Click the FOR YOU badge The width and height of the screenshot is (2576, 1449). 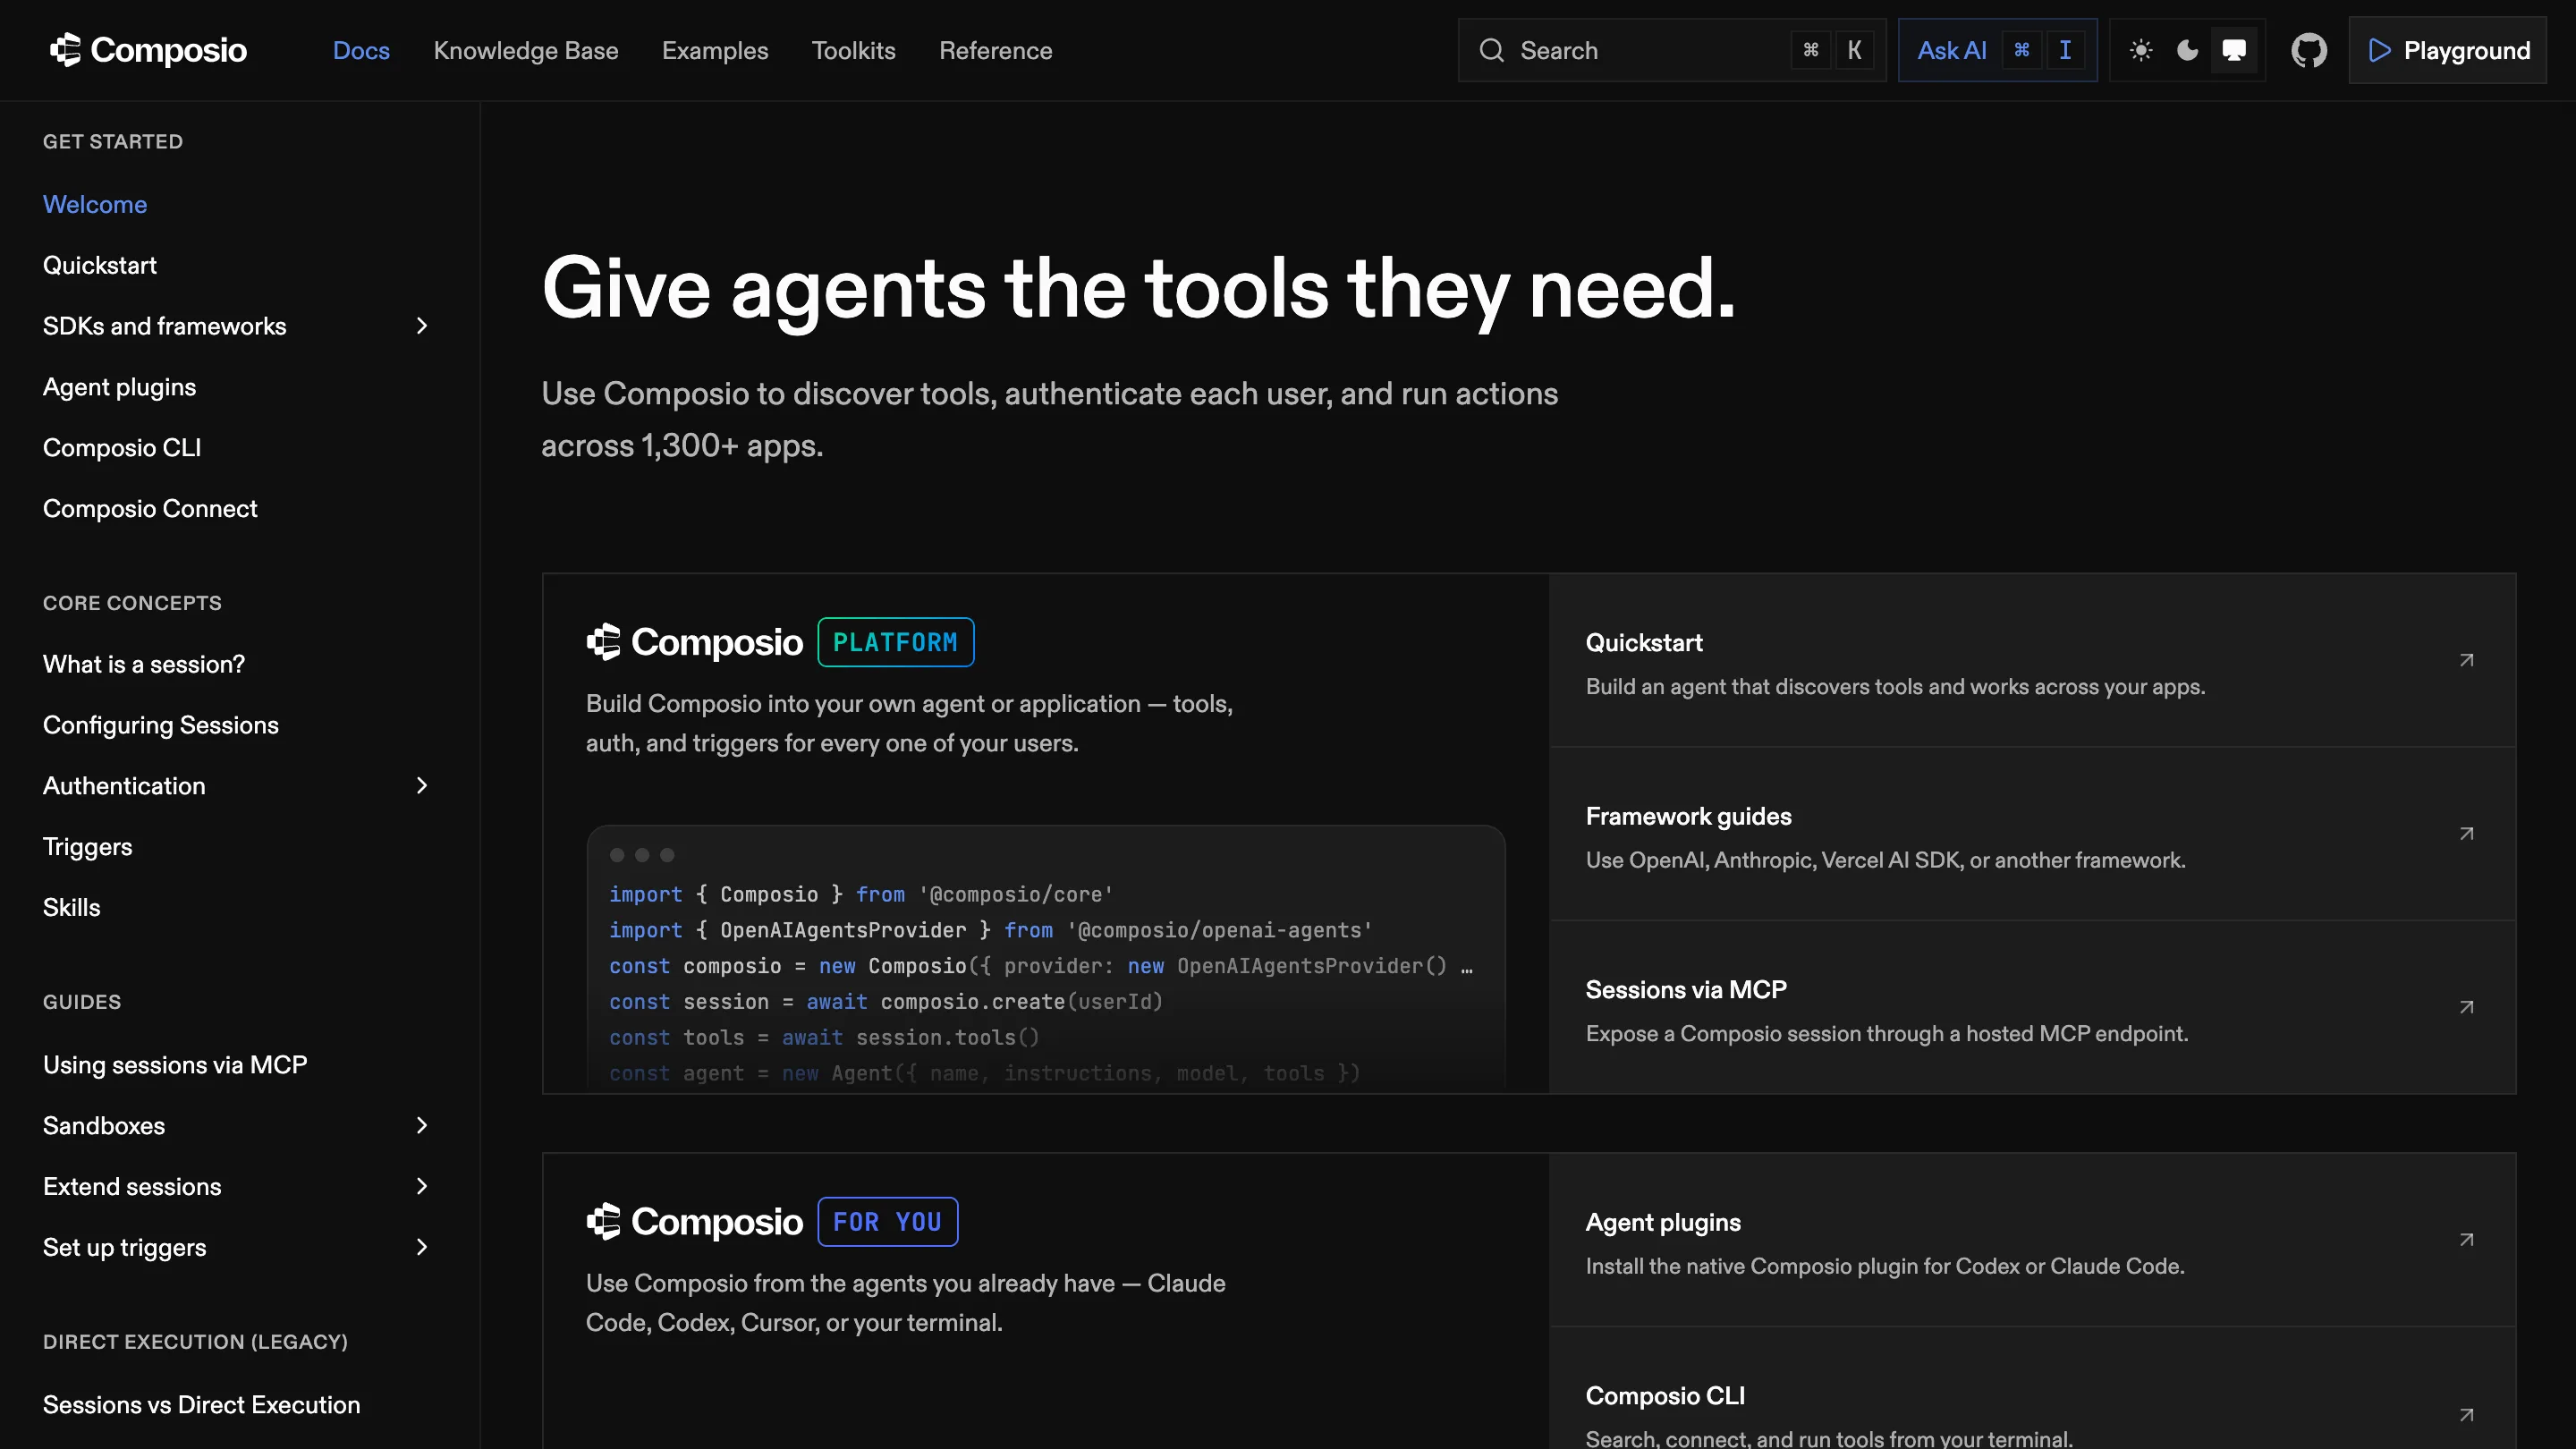888,1221
